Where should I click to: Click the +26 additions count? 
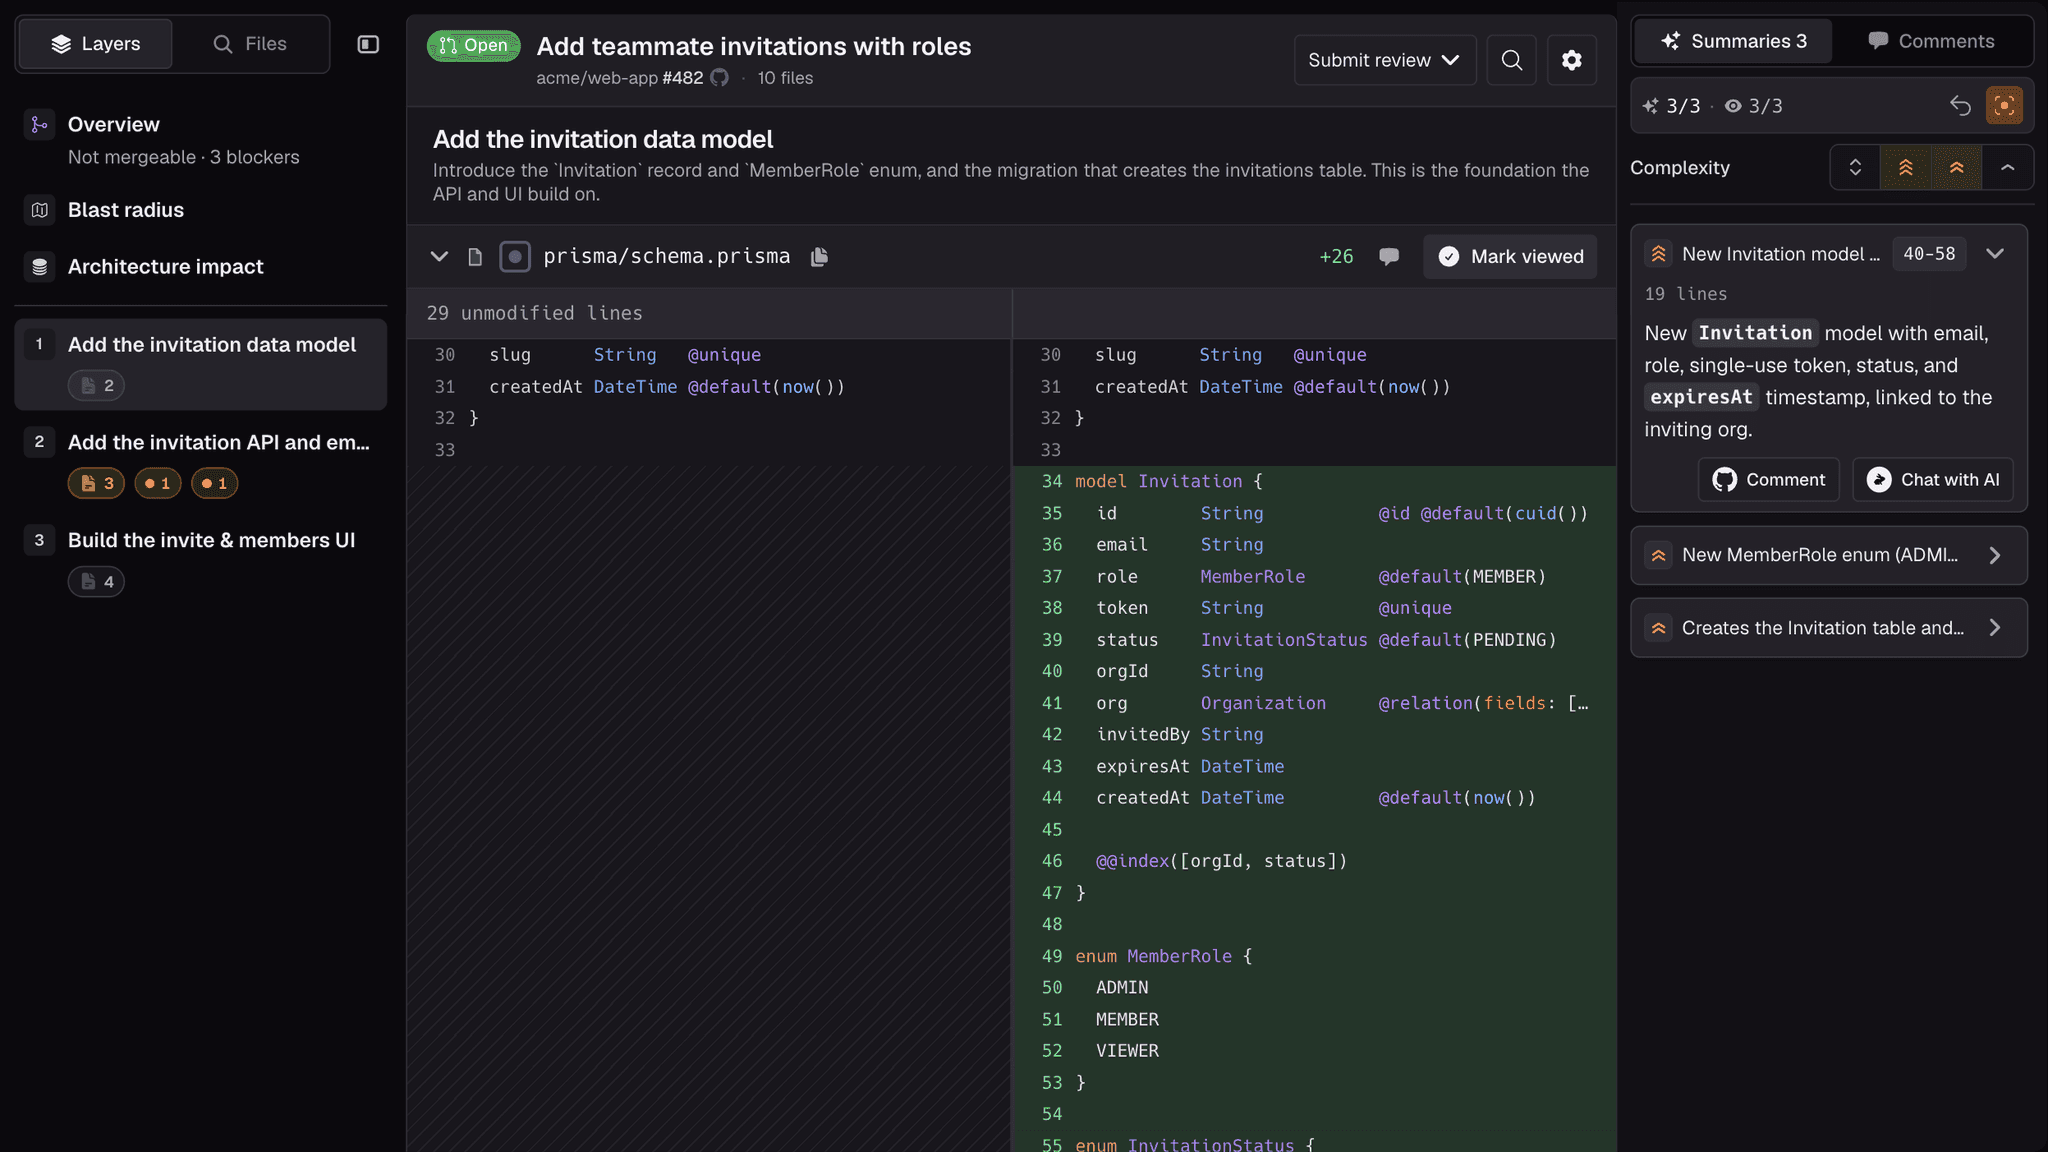coord(1336,256)
